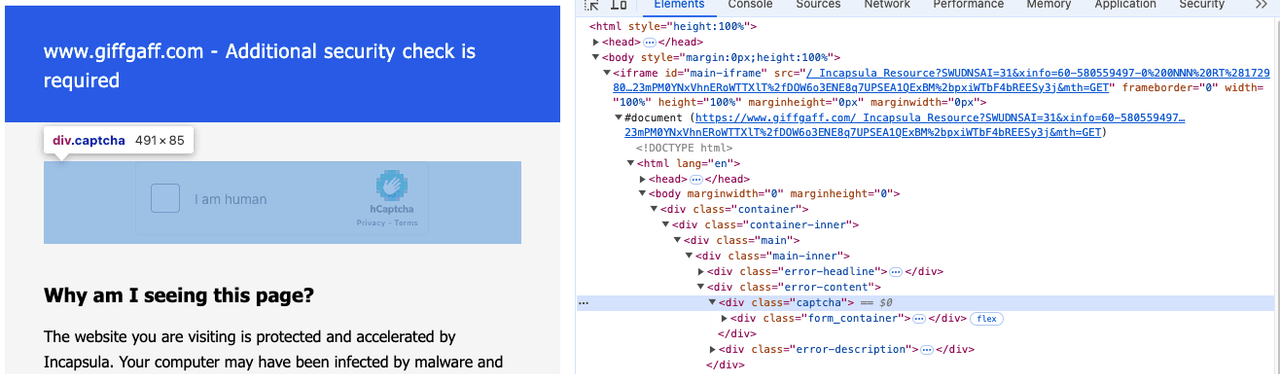Collapse the captcha div node
The image size is (1280, 374).
click(713, 302)
